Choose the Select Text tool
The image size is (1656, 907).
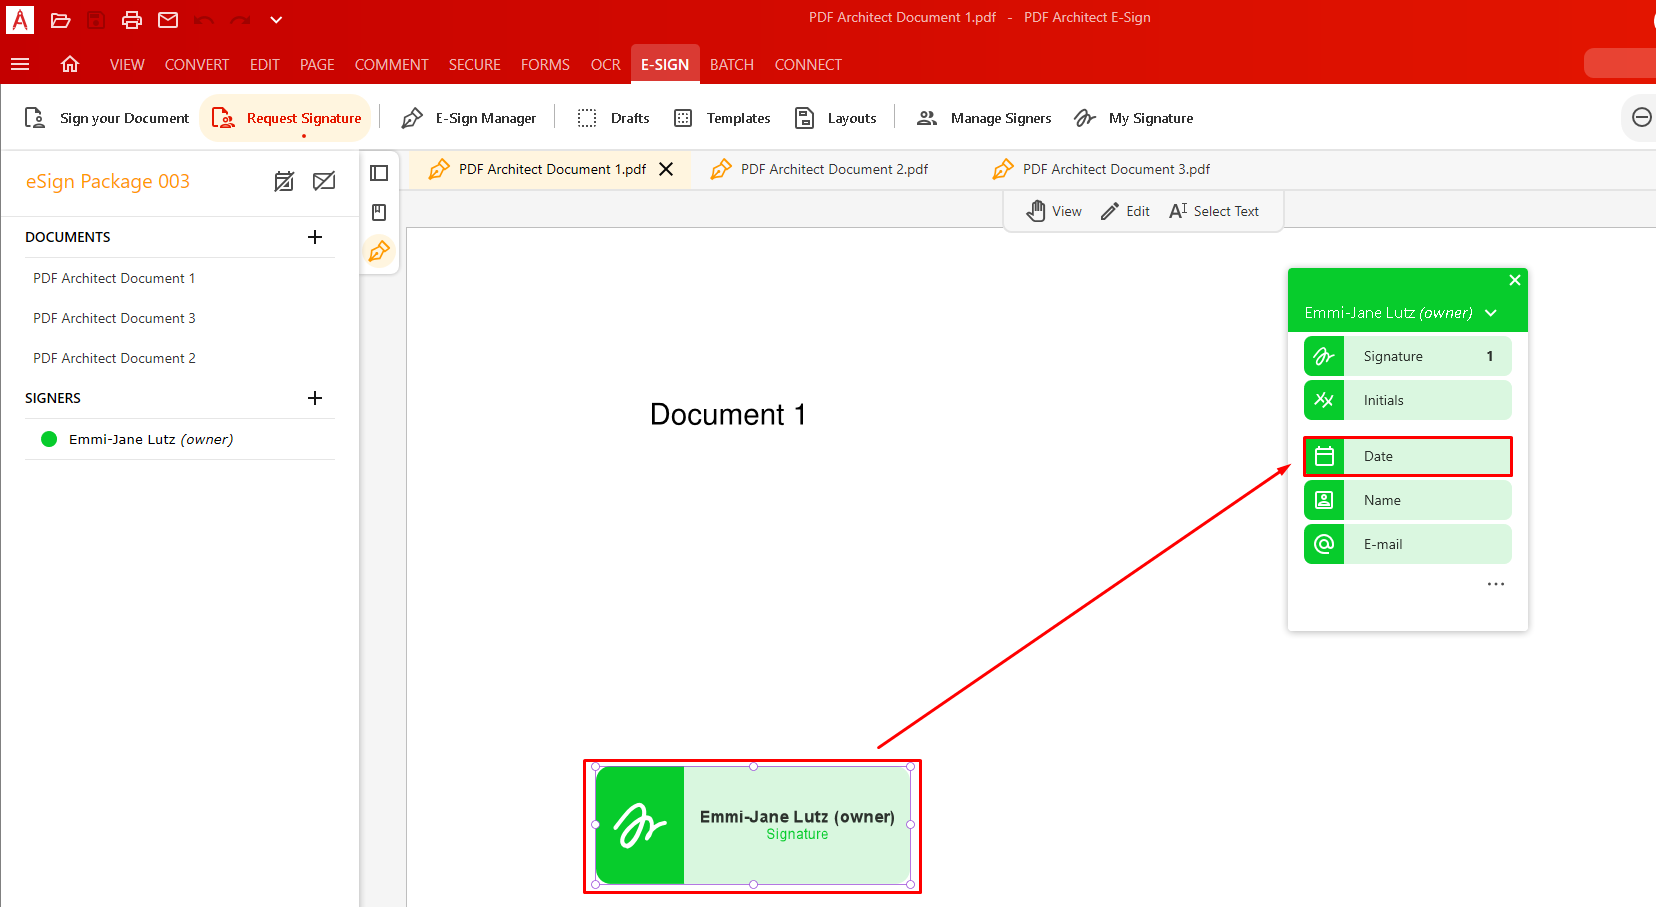click(x=1214, y=211)
